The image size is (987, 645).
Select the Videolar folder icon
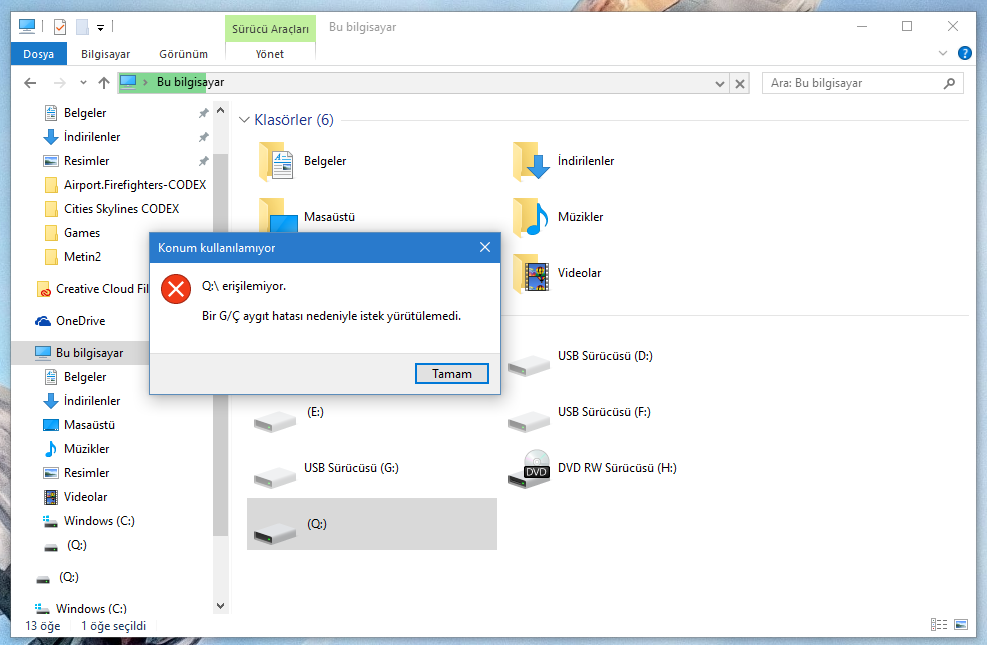530,273
